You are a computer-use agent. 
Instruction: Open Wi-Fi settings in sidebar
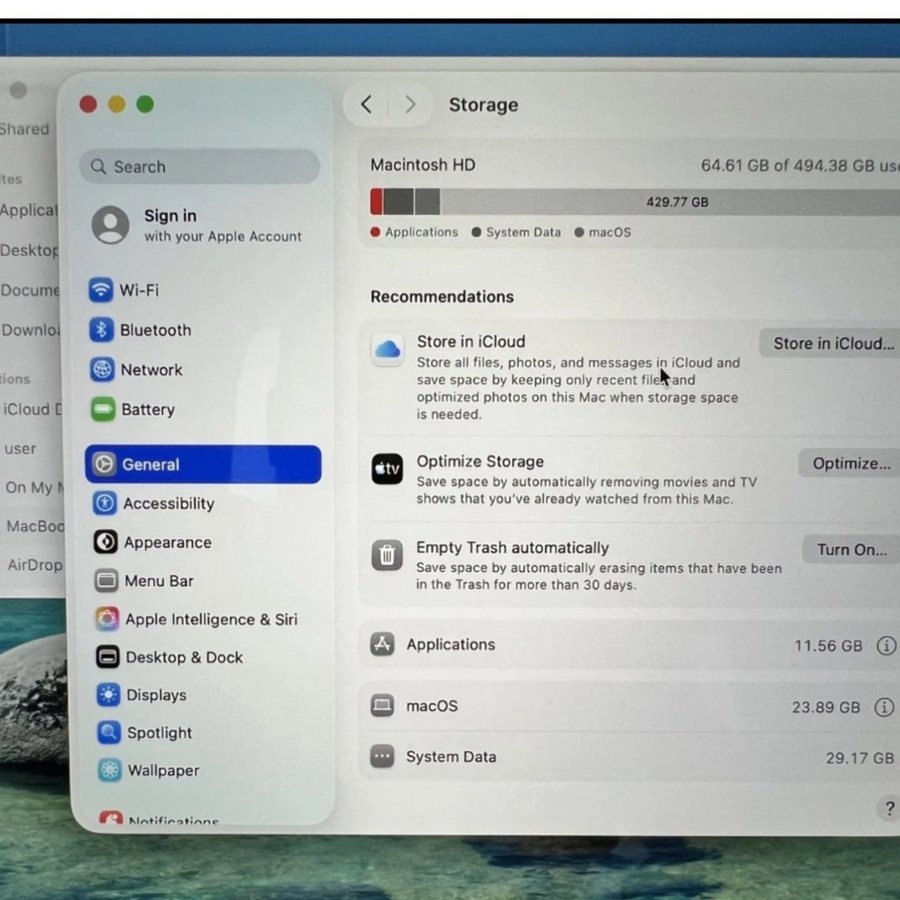[x=138, y=290]
